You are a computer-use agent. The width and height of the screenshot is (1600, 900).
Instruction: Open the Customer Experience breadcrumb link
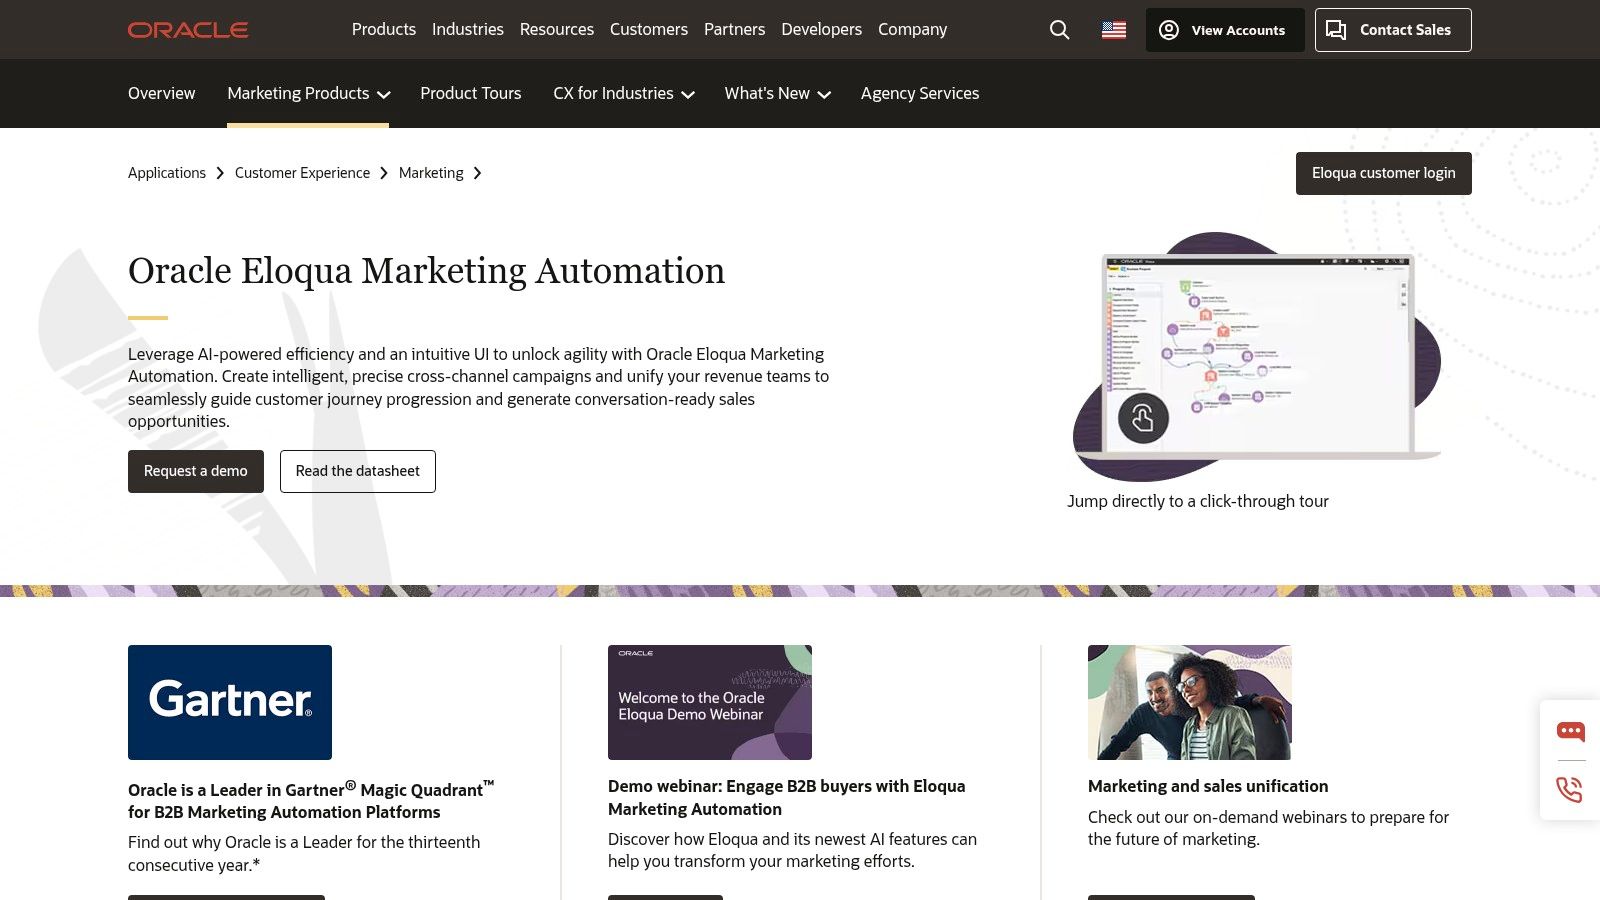tap(302, 173)
